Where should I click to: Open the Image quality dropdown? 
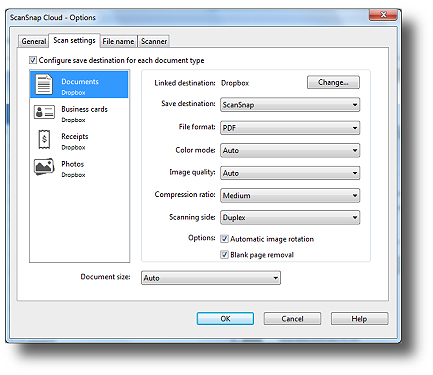click(x=290, y=173)
